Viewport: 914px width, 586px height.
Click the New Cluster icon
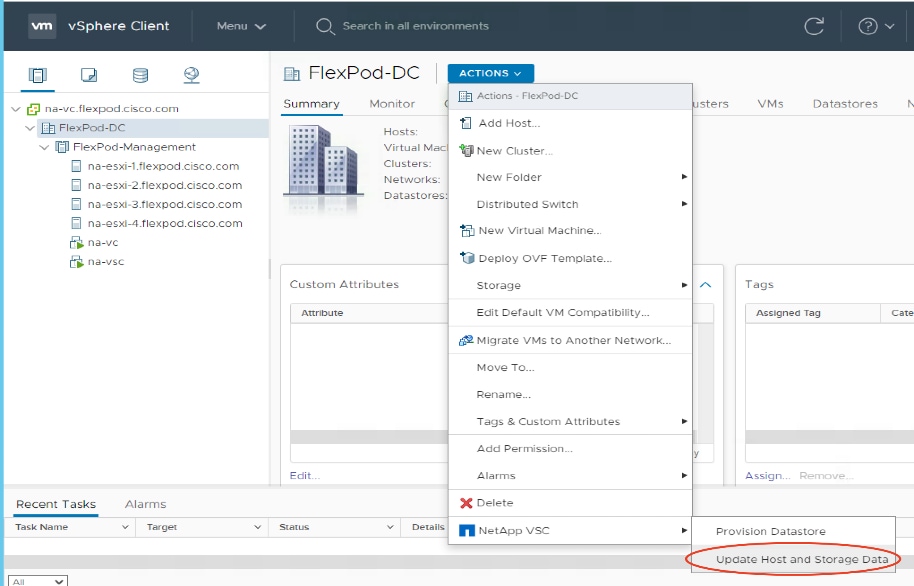pos(466,150)
